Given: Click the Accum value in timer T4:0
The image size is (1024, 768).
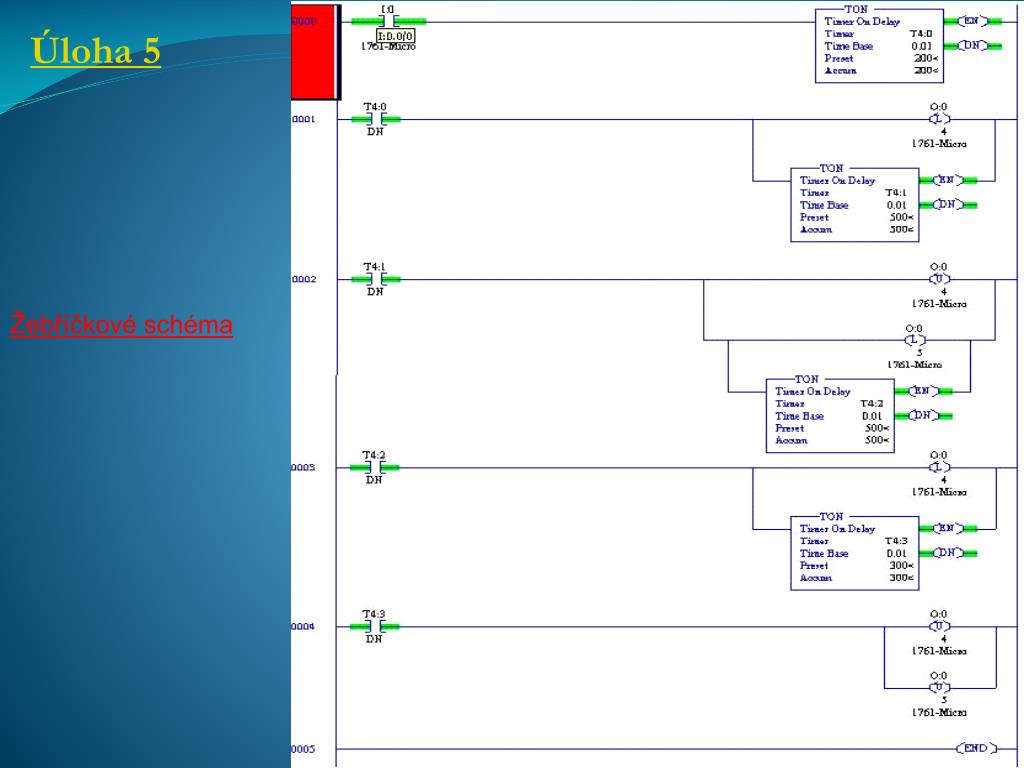Looking at the screenshot, I should click(x=926, y=70).
